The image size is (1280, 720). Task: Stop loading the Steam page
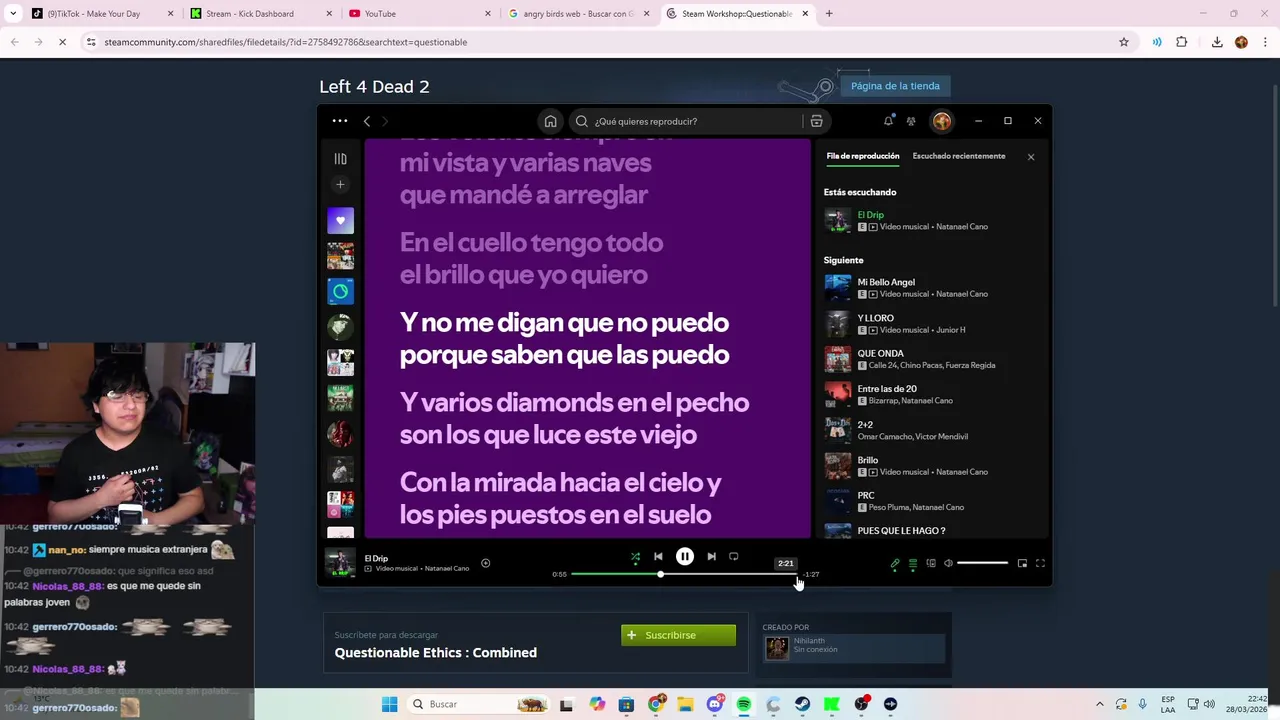[x=61, y=42]
